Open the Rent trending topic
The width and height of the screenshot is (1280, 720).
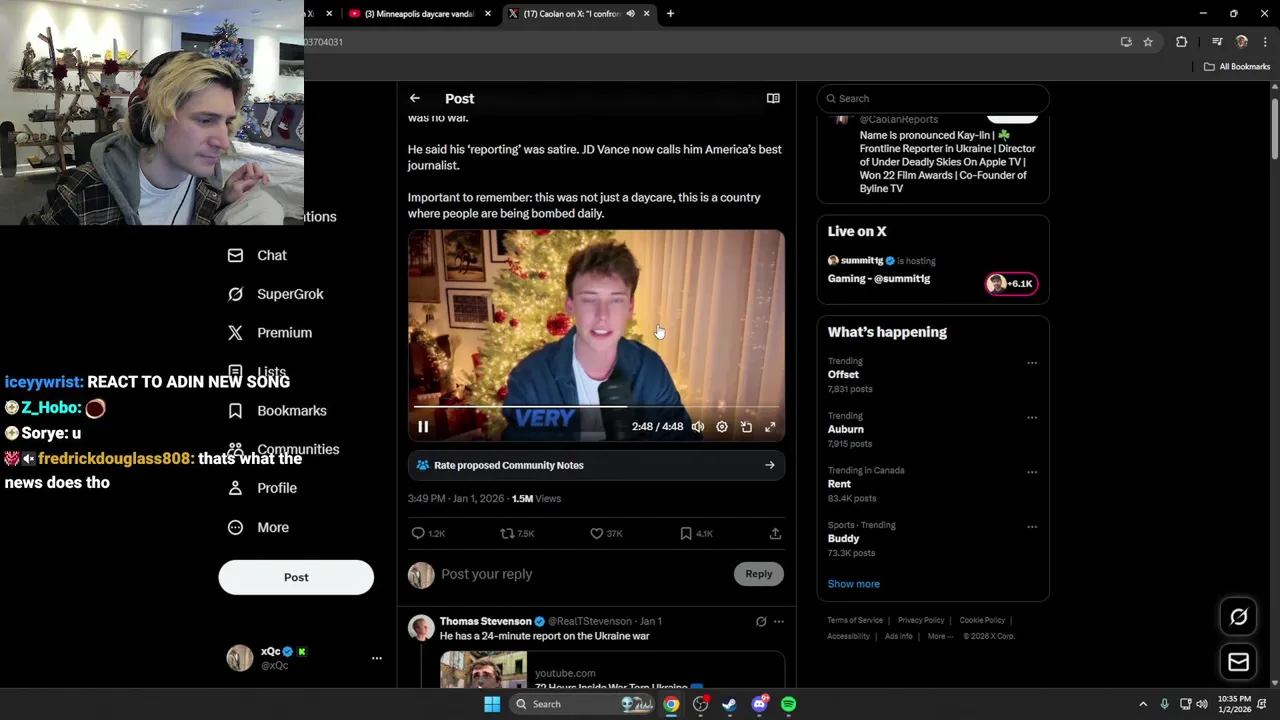click(839, 484)
